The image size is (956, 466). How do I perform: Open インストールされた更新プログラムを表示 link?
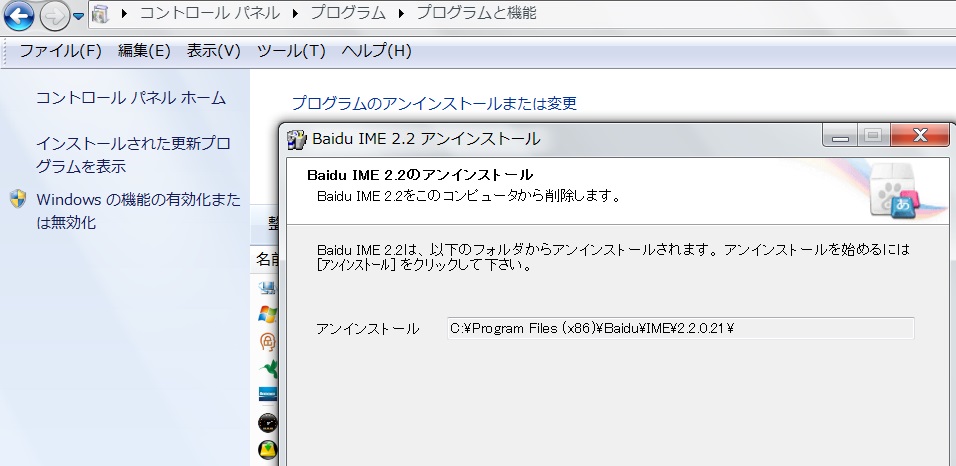click(133, 155)
